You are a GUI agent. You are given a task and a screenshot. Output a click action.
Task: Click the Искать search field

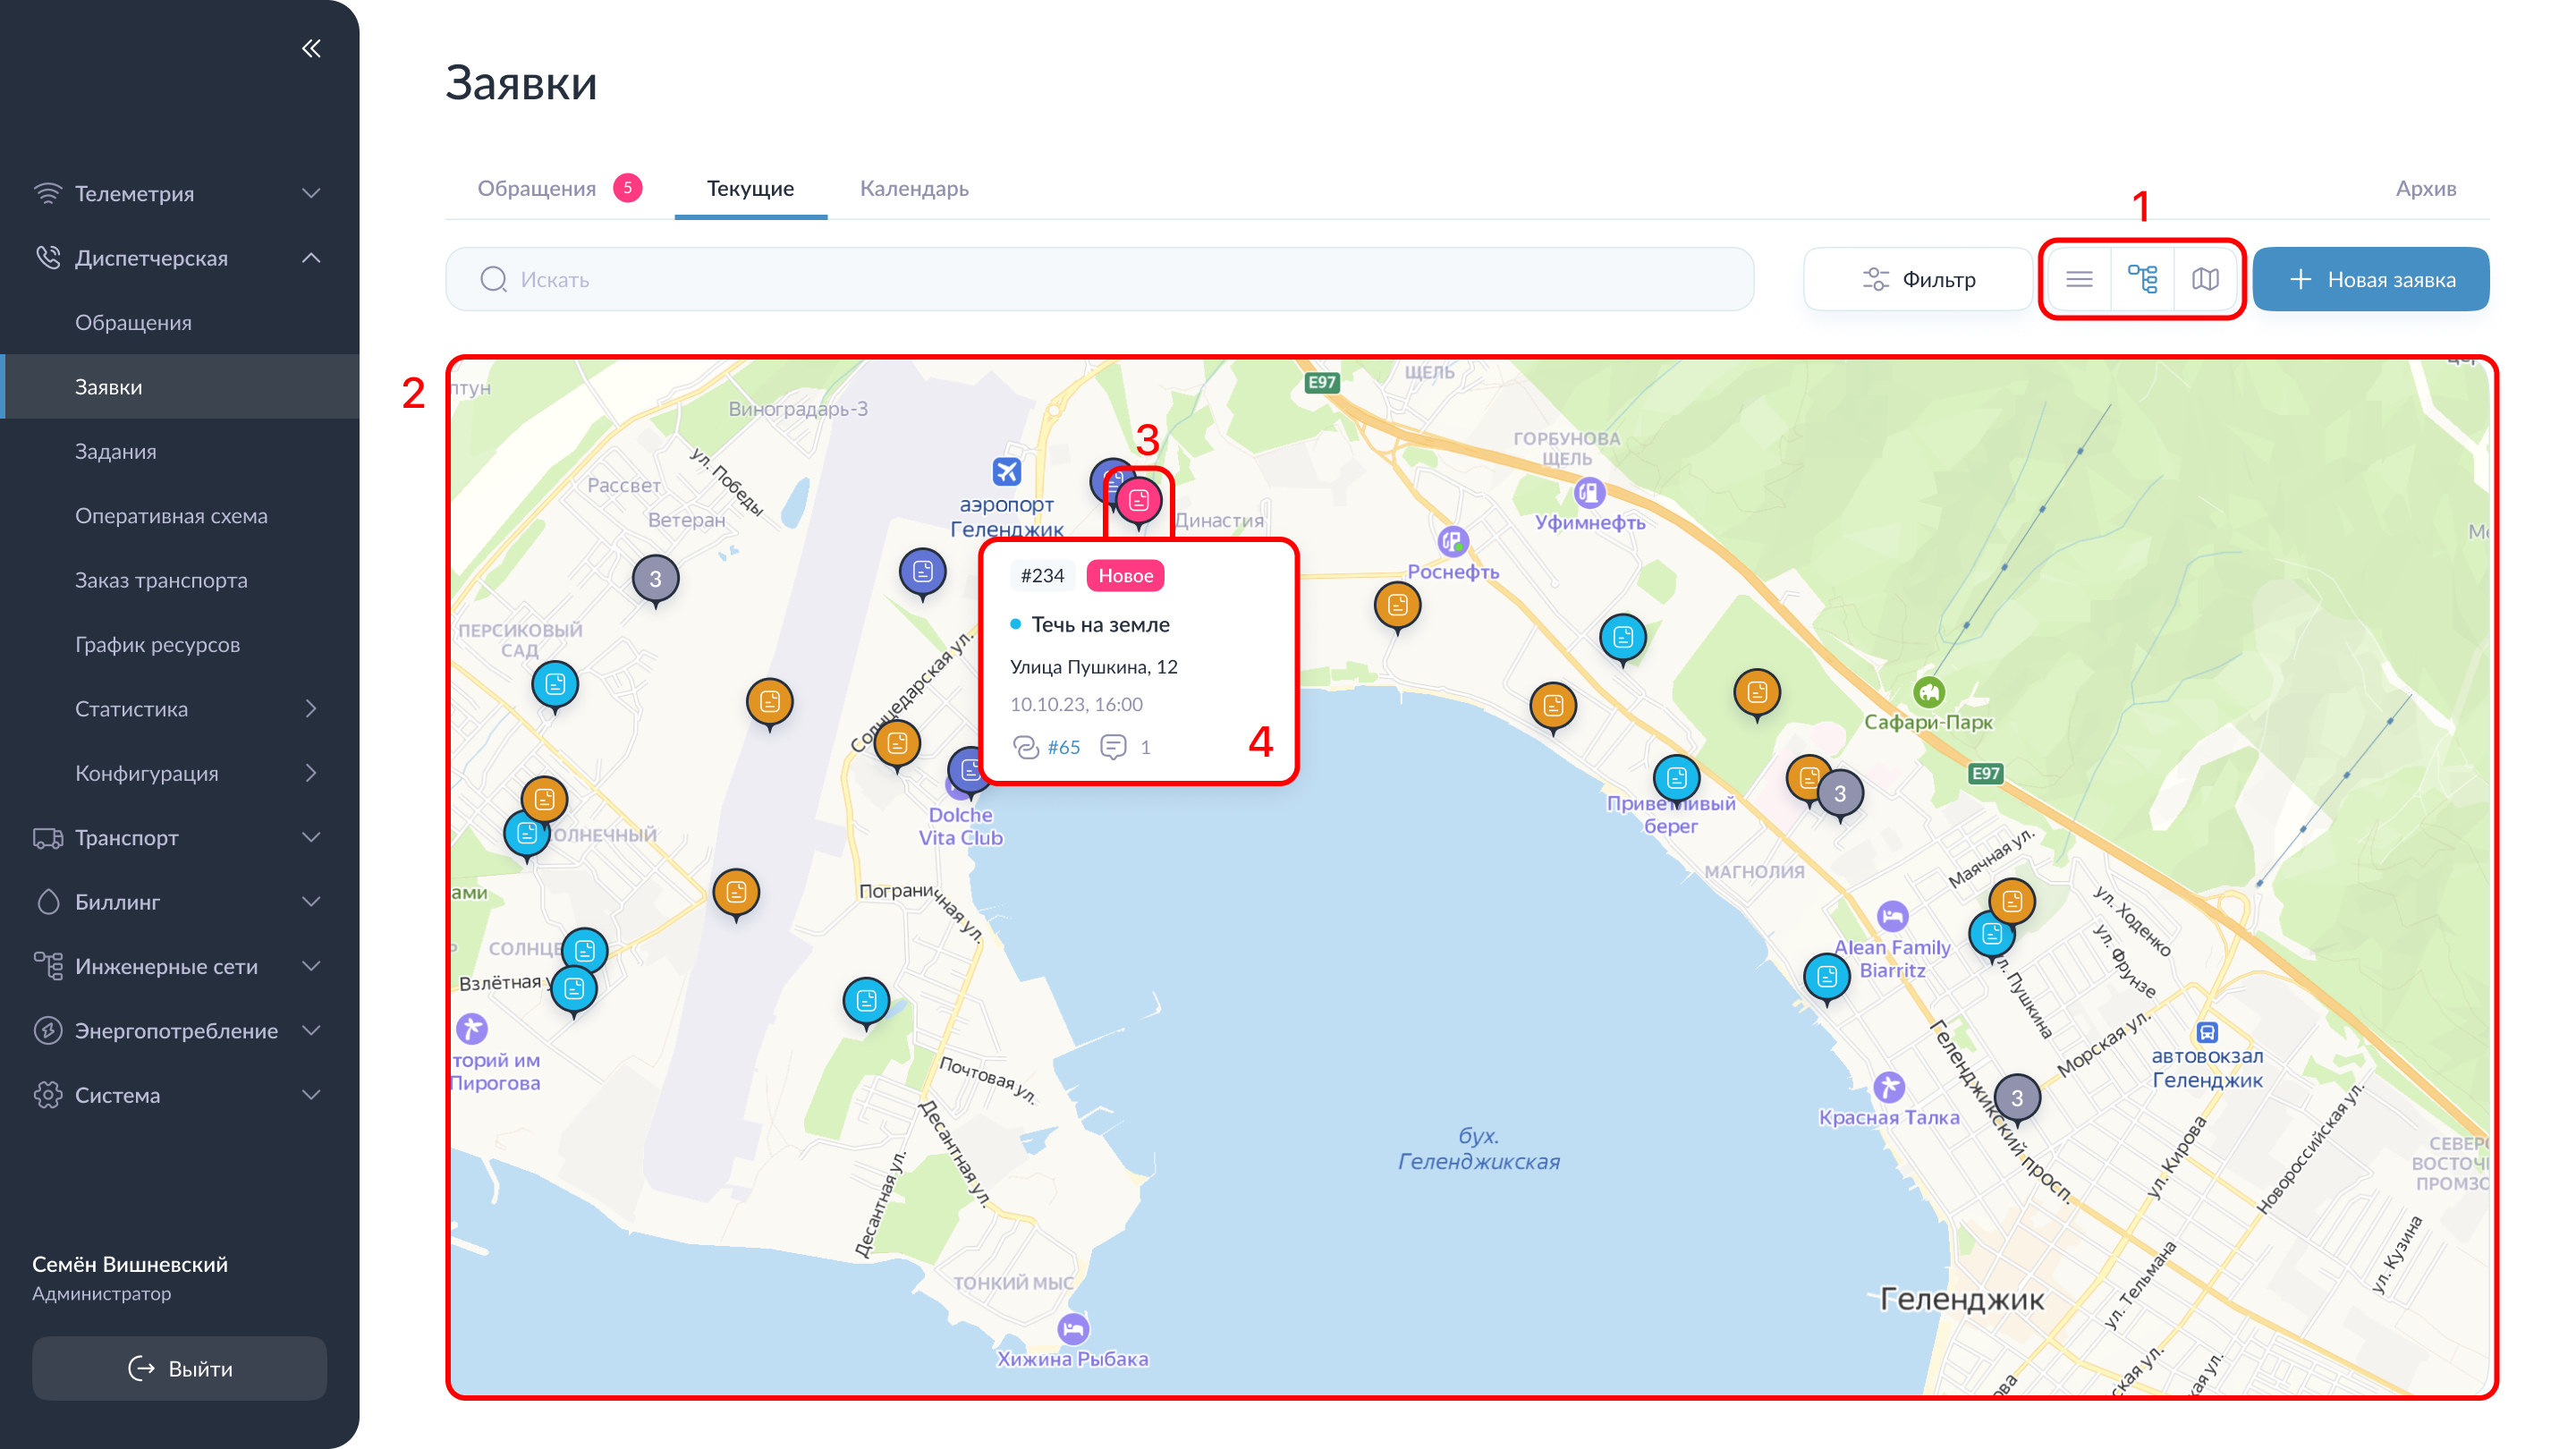tap(1098, 279)
